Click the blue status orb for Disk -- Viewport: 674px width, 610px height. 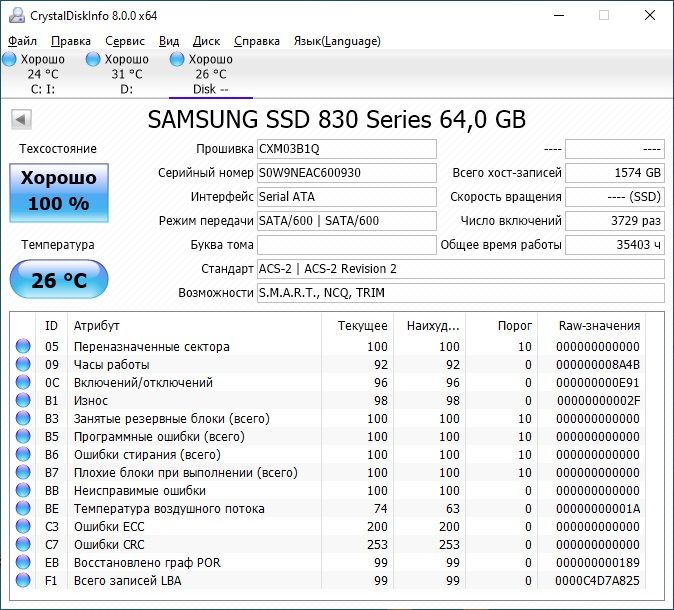pos(177,59)
